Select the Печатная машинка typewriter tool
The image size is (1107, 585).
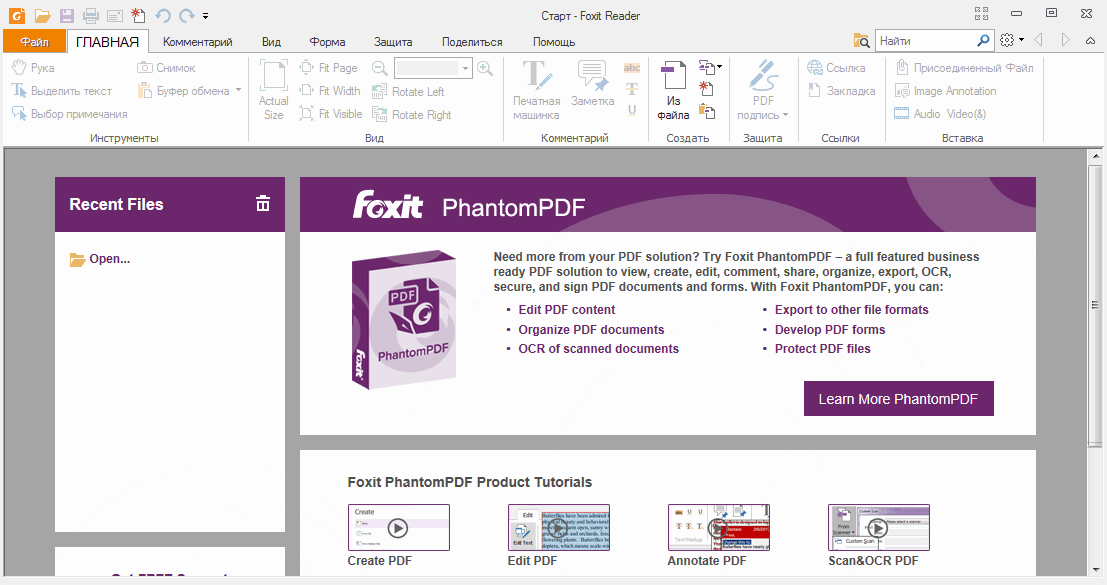[x=536, y=90]
